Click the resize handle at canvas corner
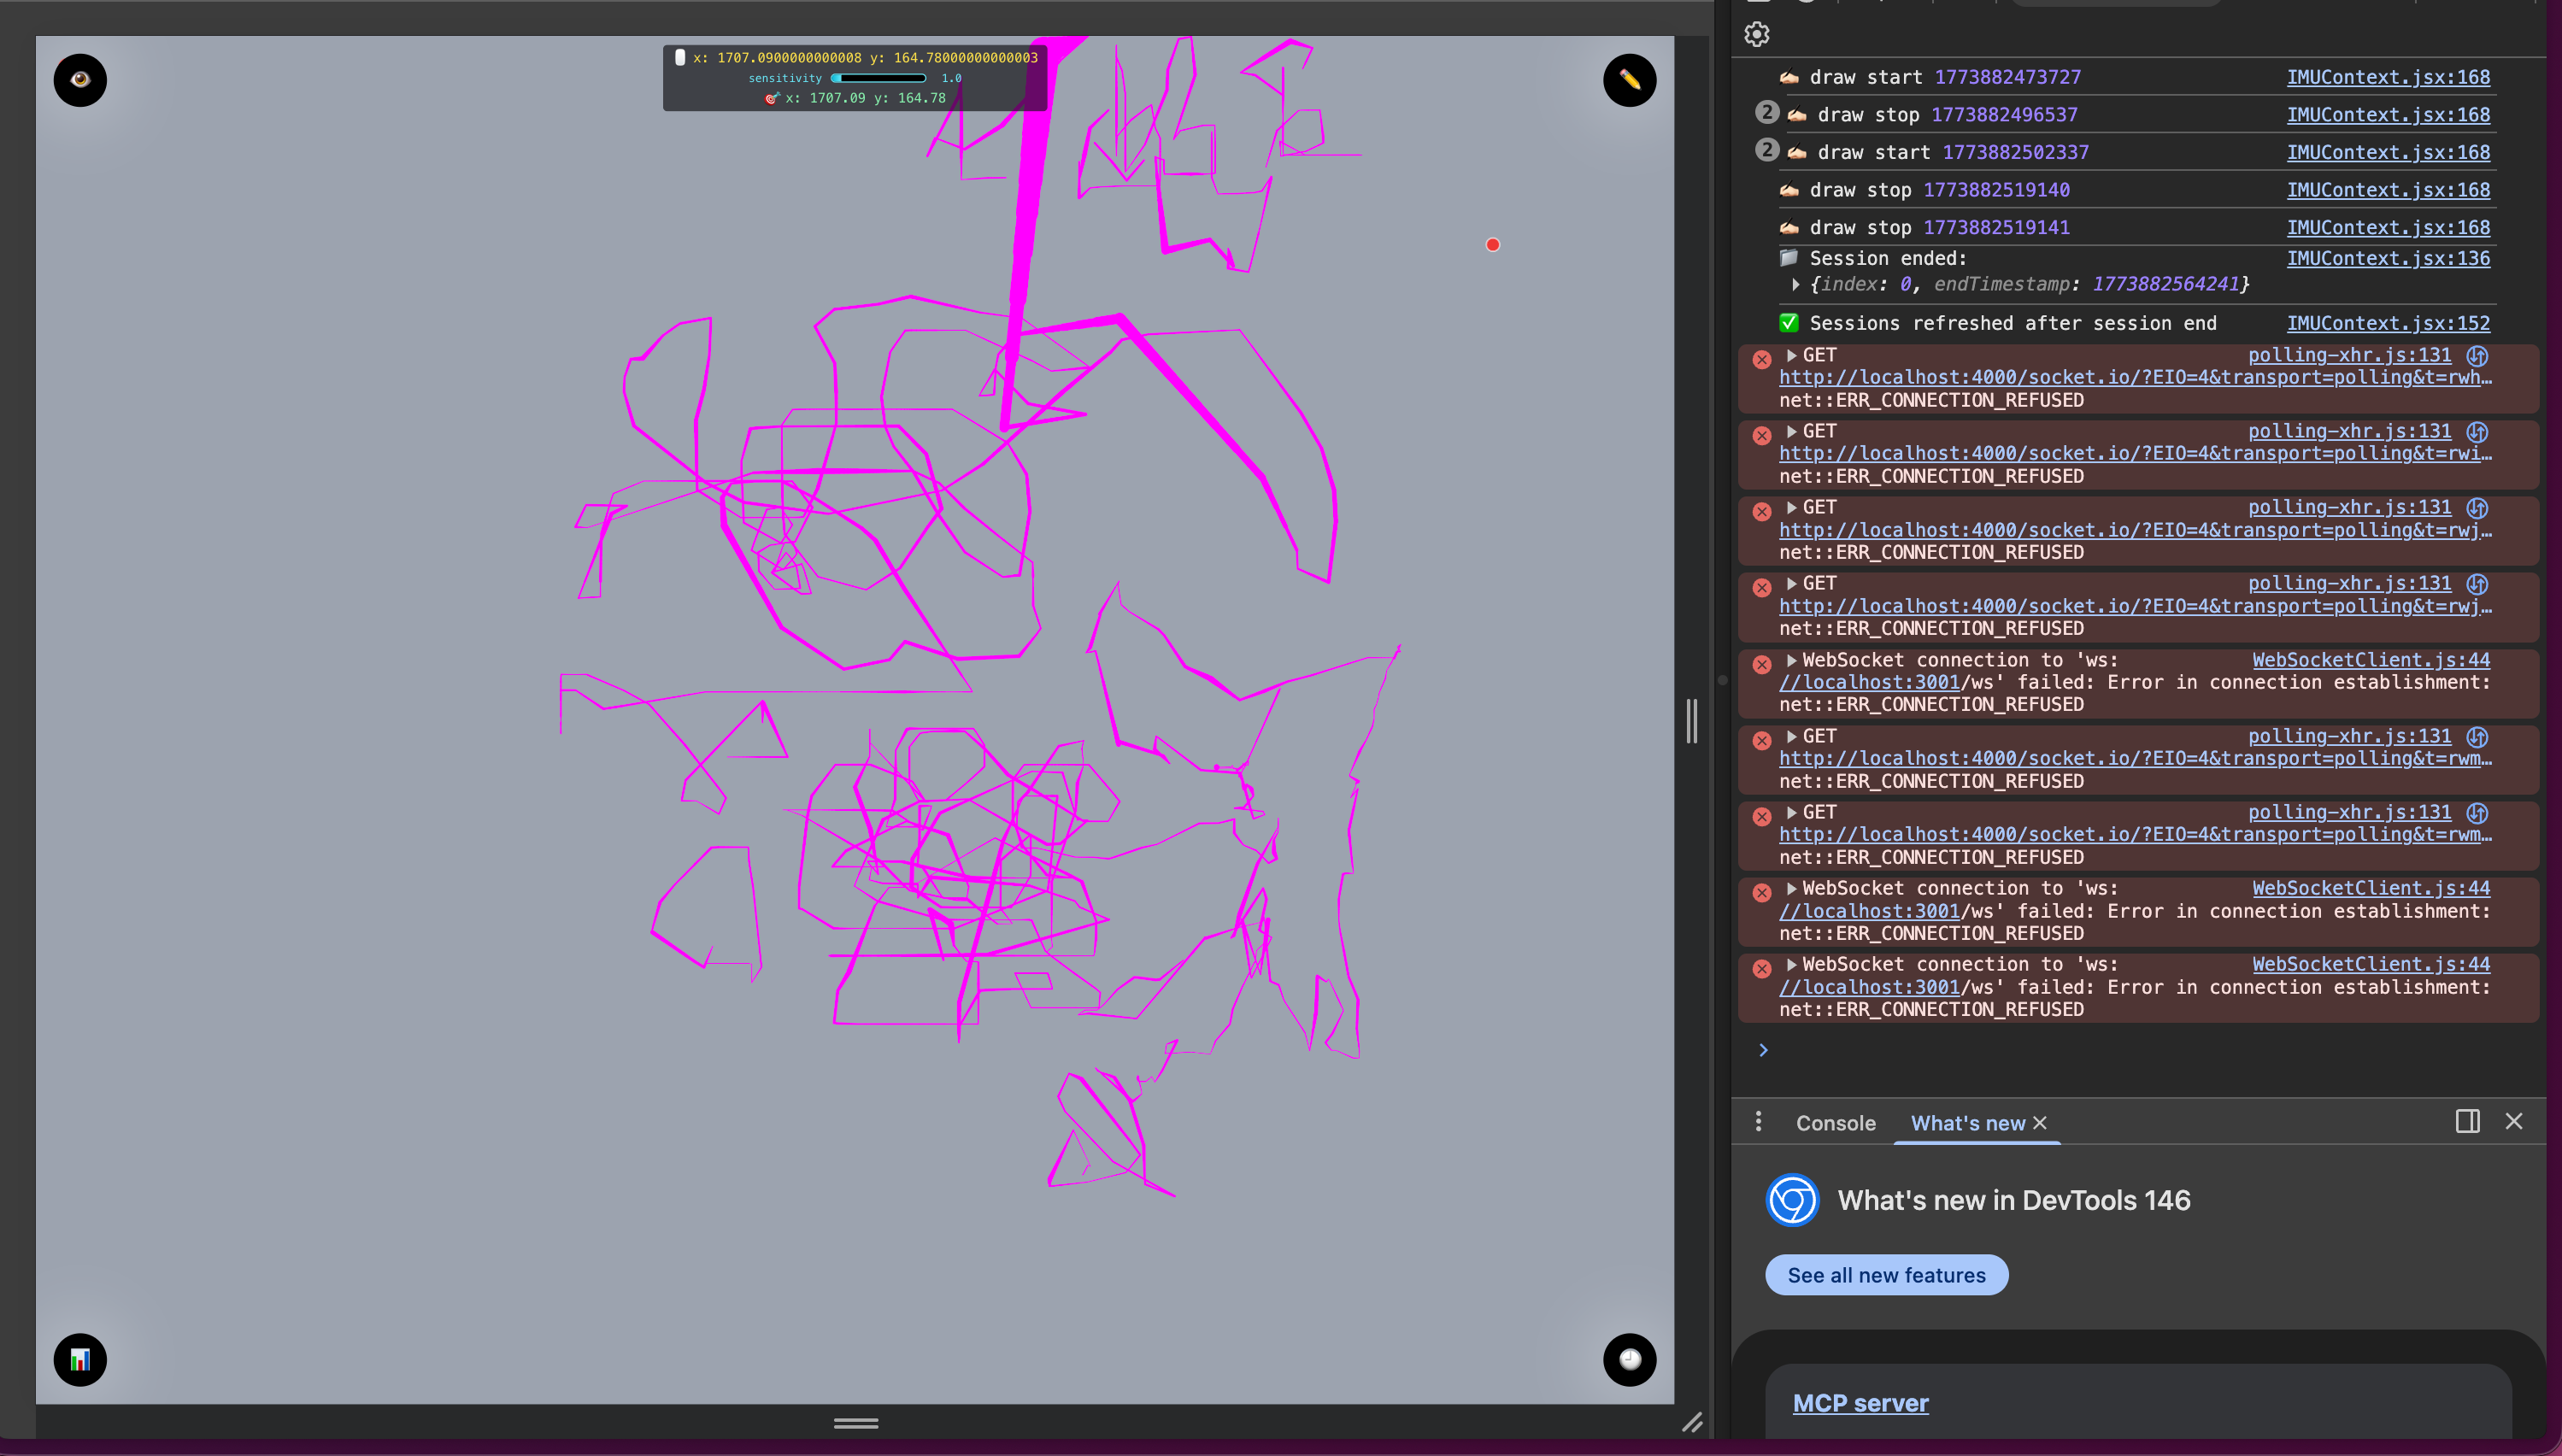The height and width of the screenshot is (1456, 2562). point(1691,1422)
